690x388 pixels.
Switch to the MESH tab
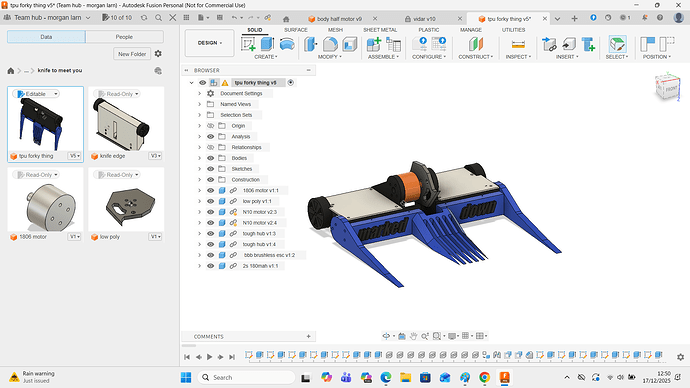point(335,30)
